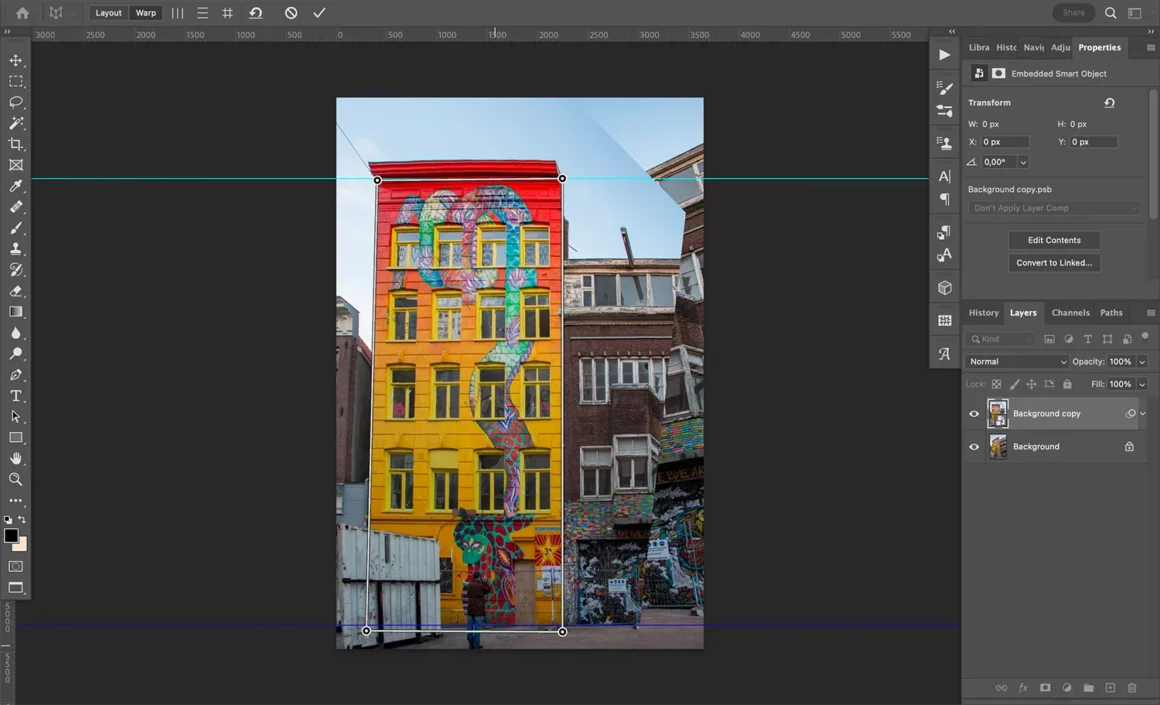1160x705 pixels.
Task: Select the Zoom tool in the toolbar
Action: click(x=16, y=479)
